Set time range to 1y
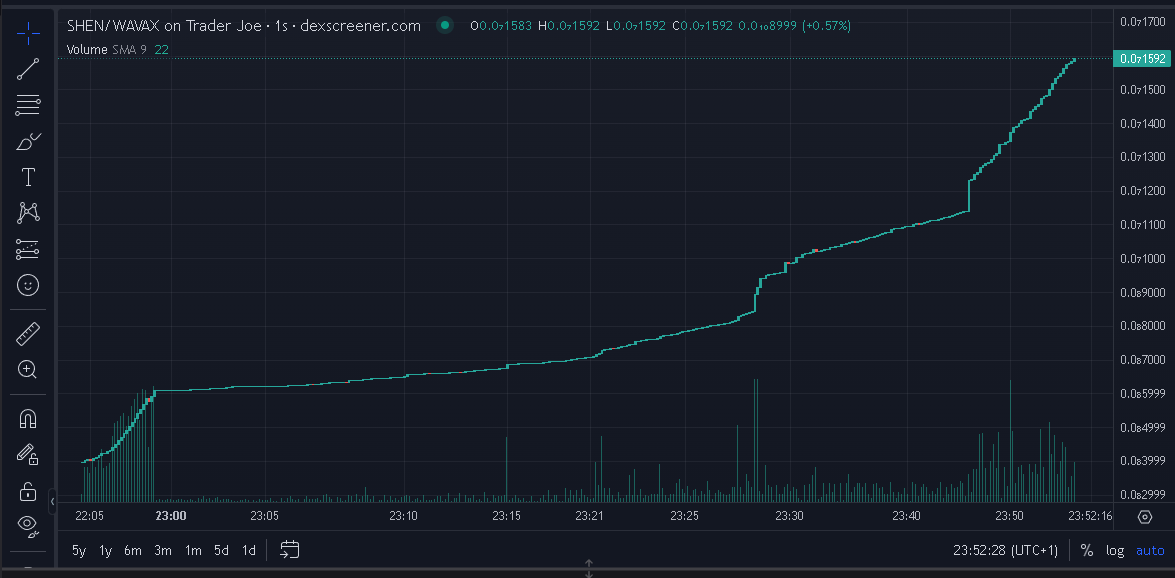Screen dimensions: 1175x578 coord(106,550)
